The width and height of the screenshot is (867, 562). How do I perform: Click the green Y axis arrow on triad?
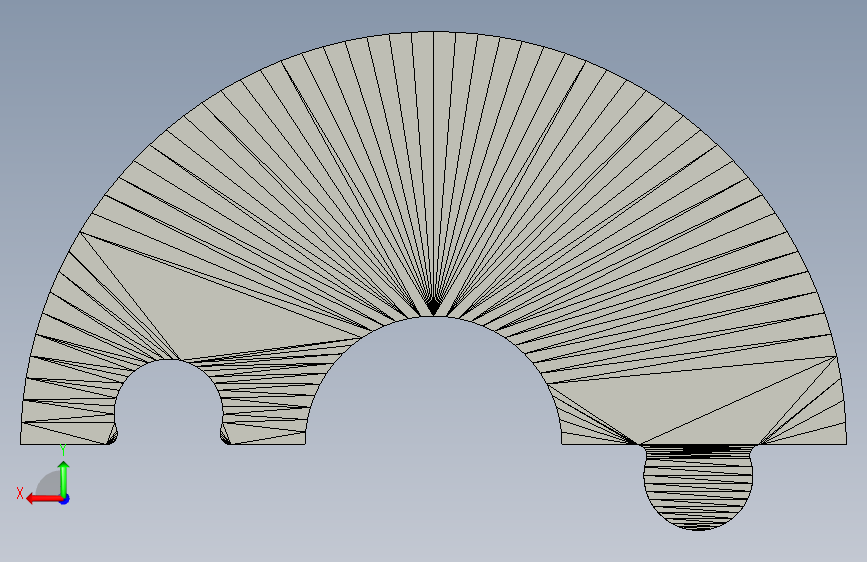[x=64, y=479]
